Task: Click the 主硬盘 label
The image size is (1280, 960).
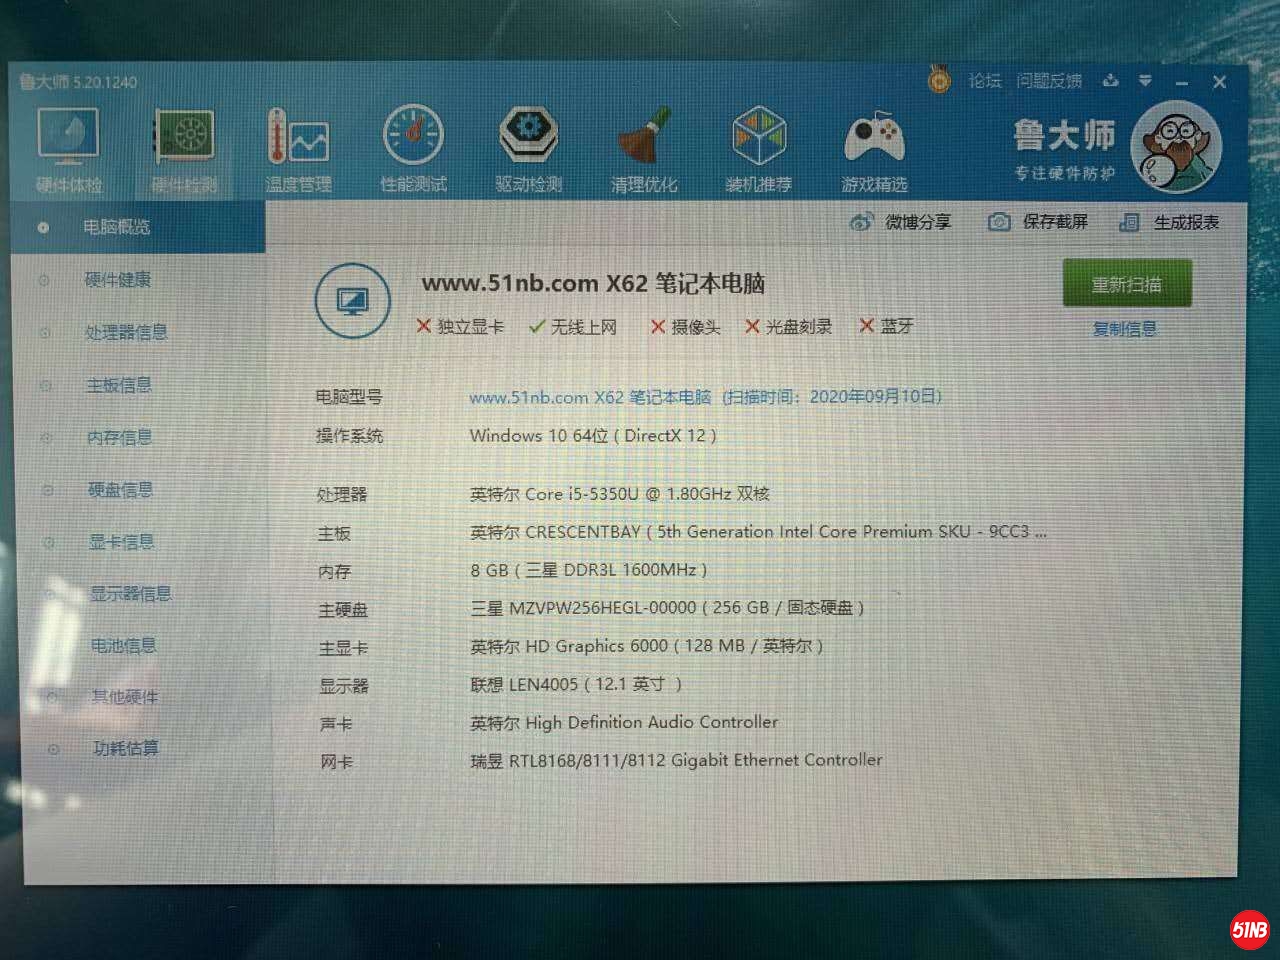Action: click(343, 609)
